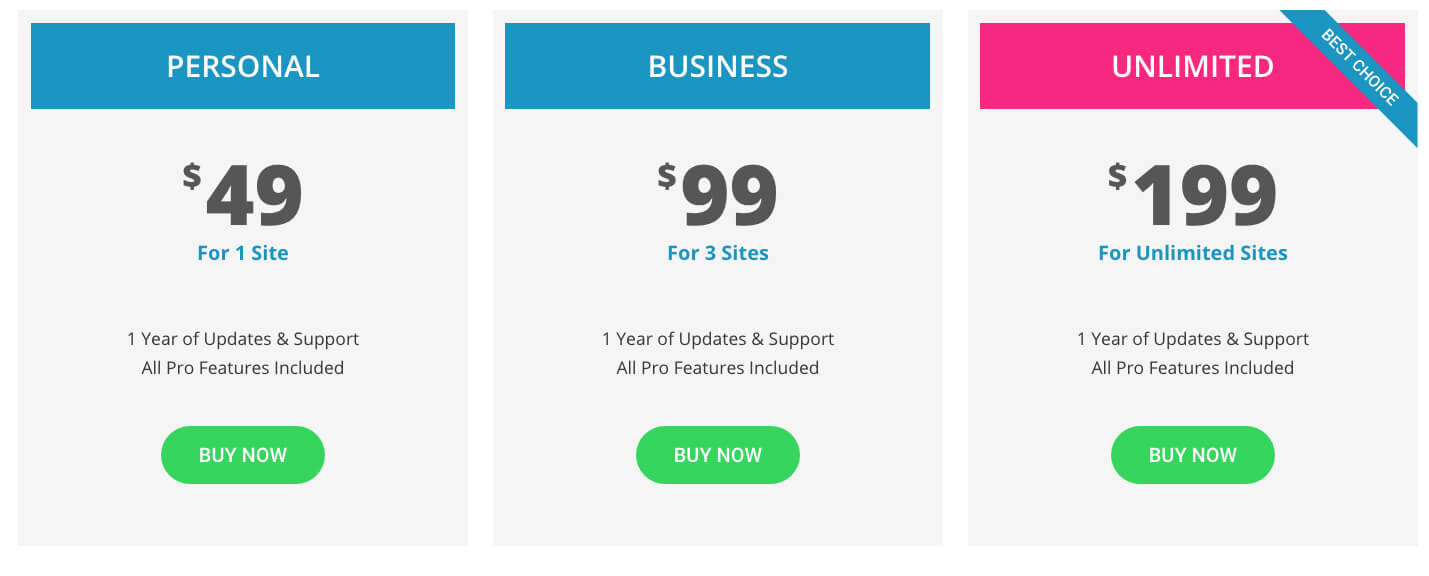
Task: Click '1 Year of Updates & Support' in Business
Action: click(717, 339)
